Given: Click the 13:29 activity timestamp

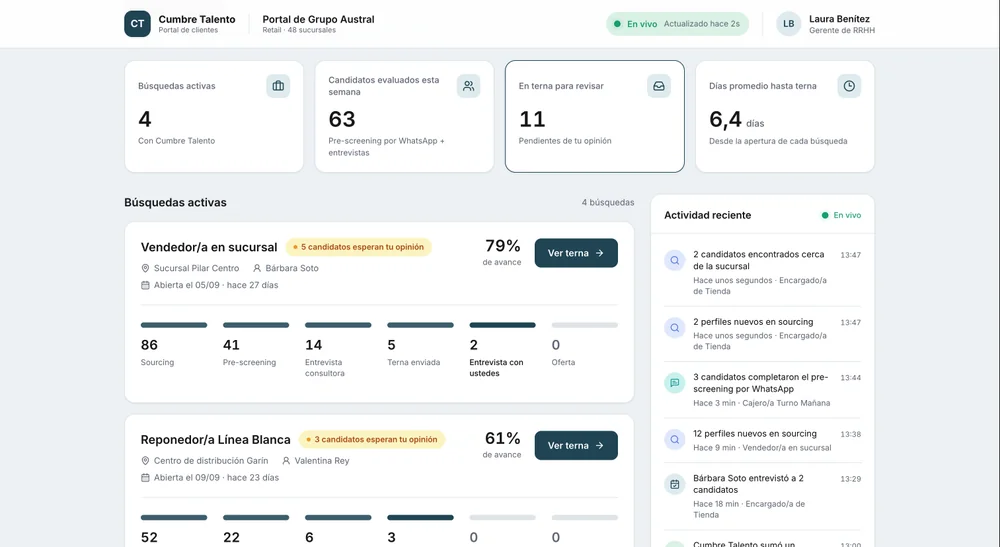Looking at the screenshot, I should 851,479.
